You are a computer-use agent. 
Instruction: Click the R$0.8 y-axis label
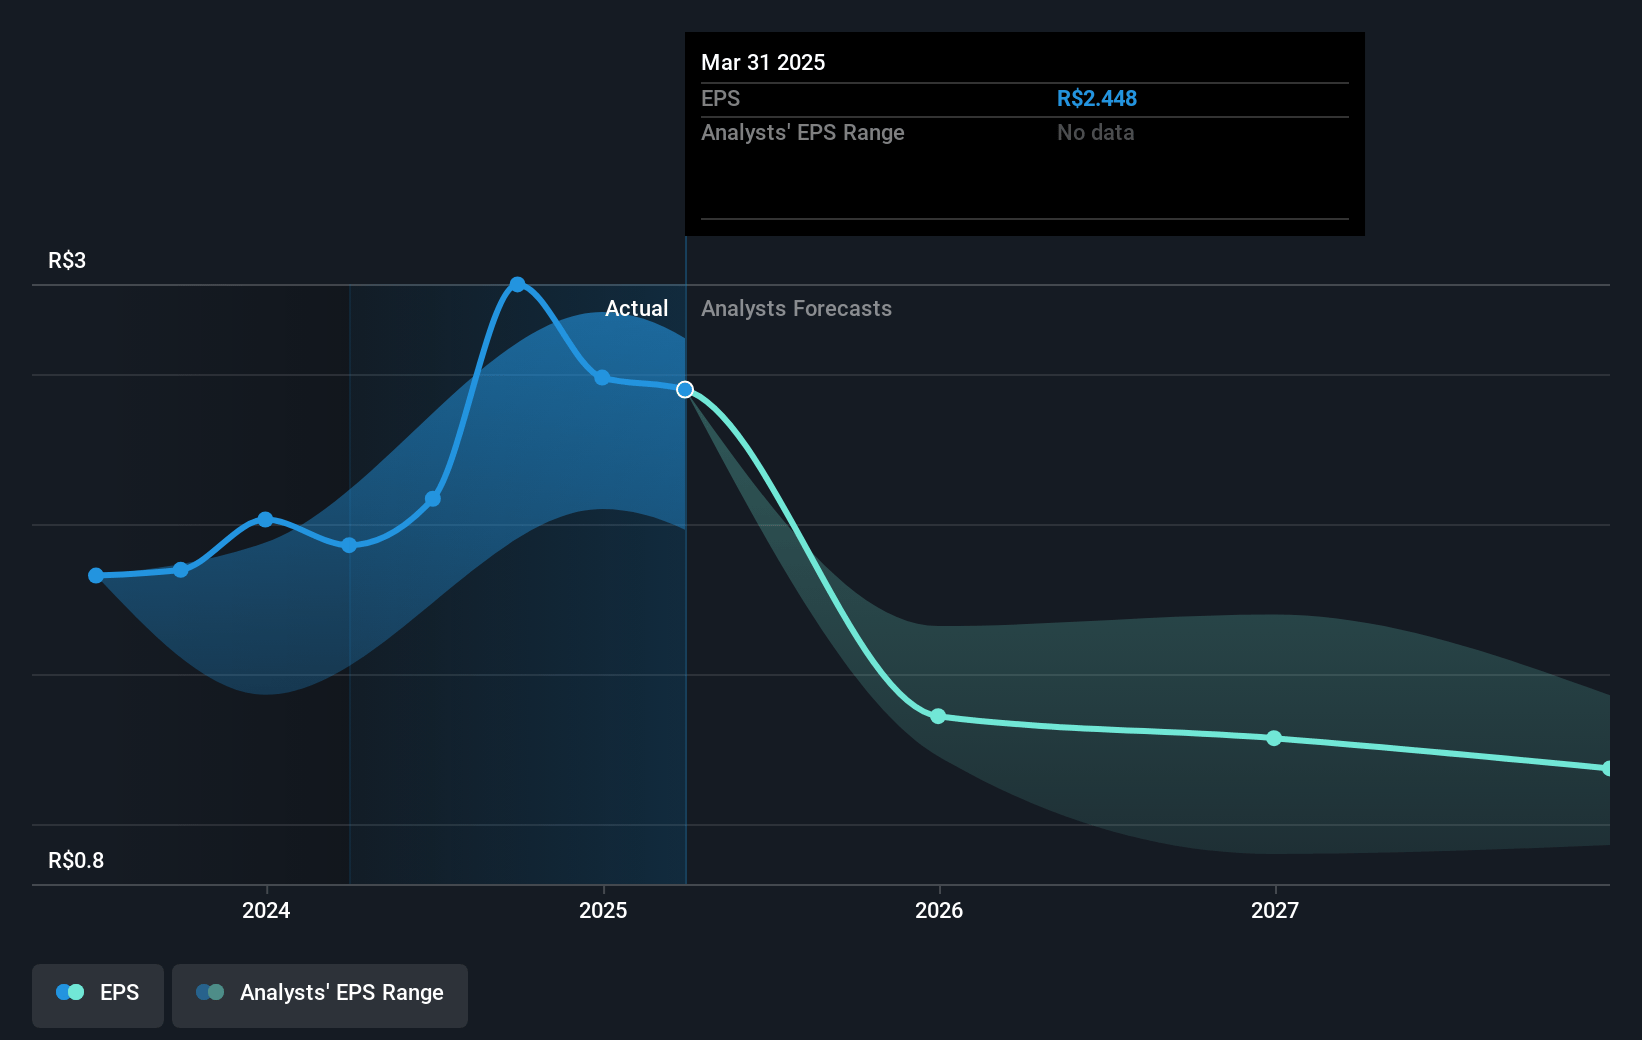click(76, 860)
